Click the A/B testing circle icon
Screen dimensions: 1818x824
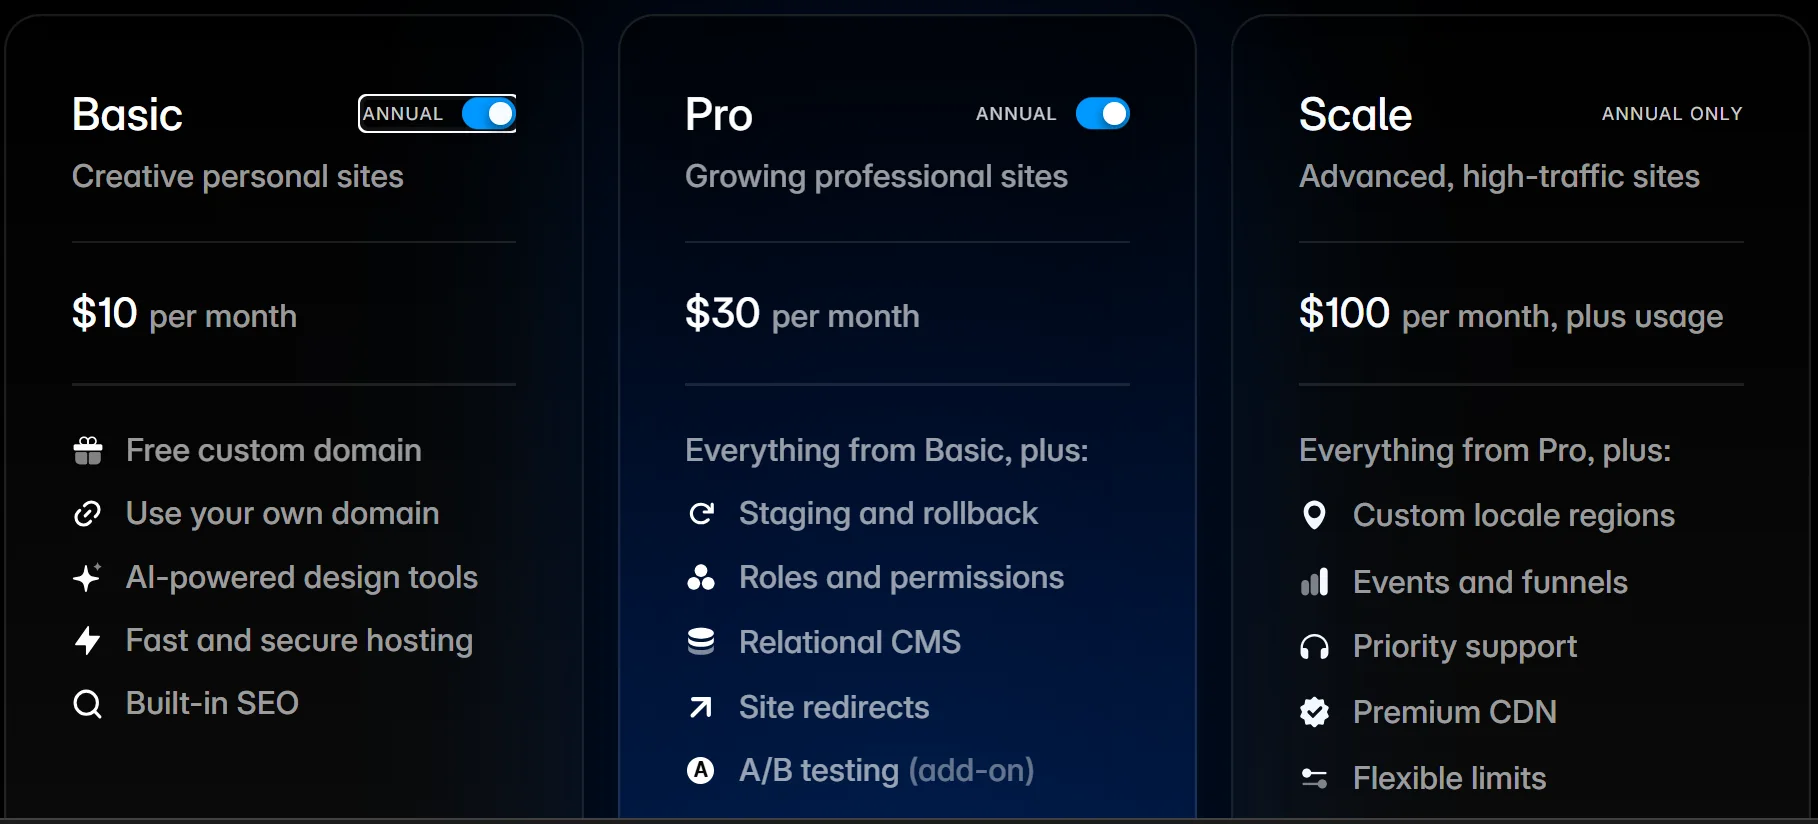701,771
